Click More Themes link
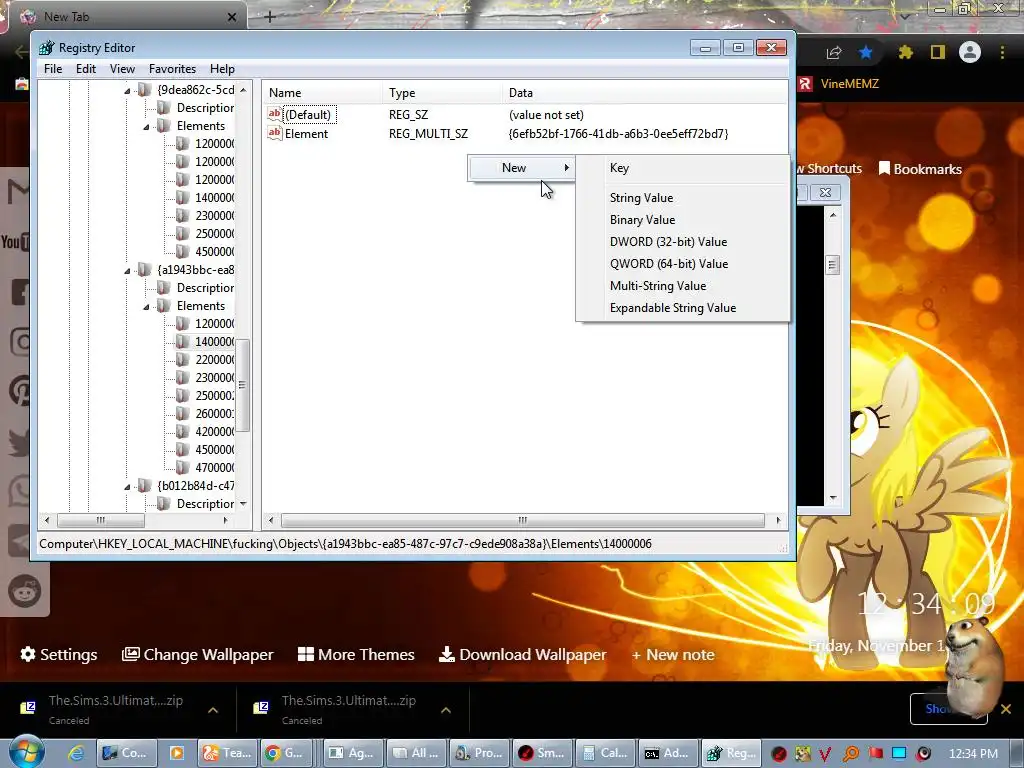 356,654
